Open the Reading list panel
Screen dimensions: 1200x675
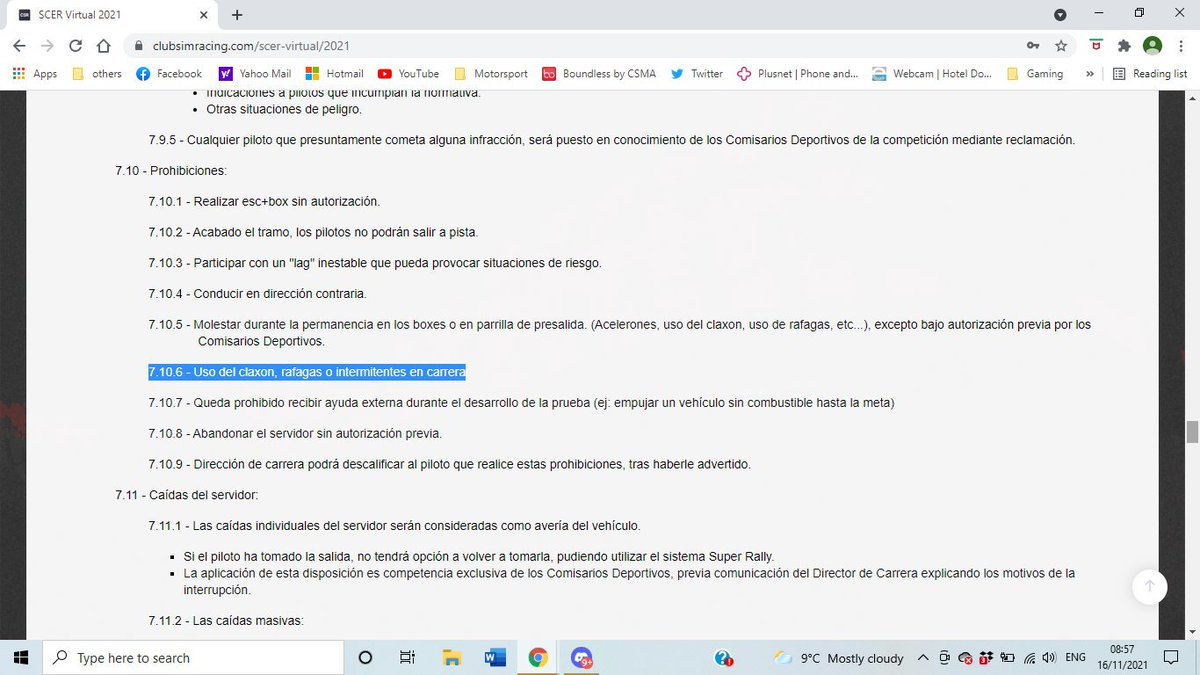coord(1150,73)
